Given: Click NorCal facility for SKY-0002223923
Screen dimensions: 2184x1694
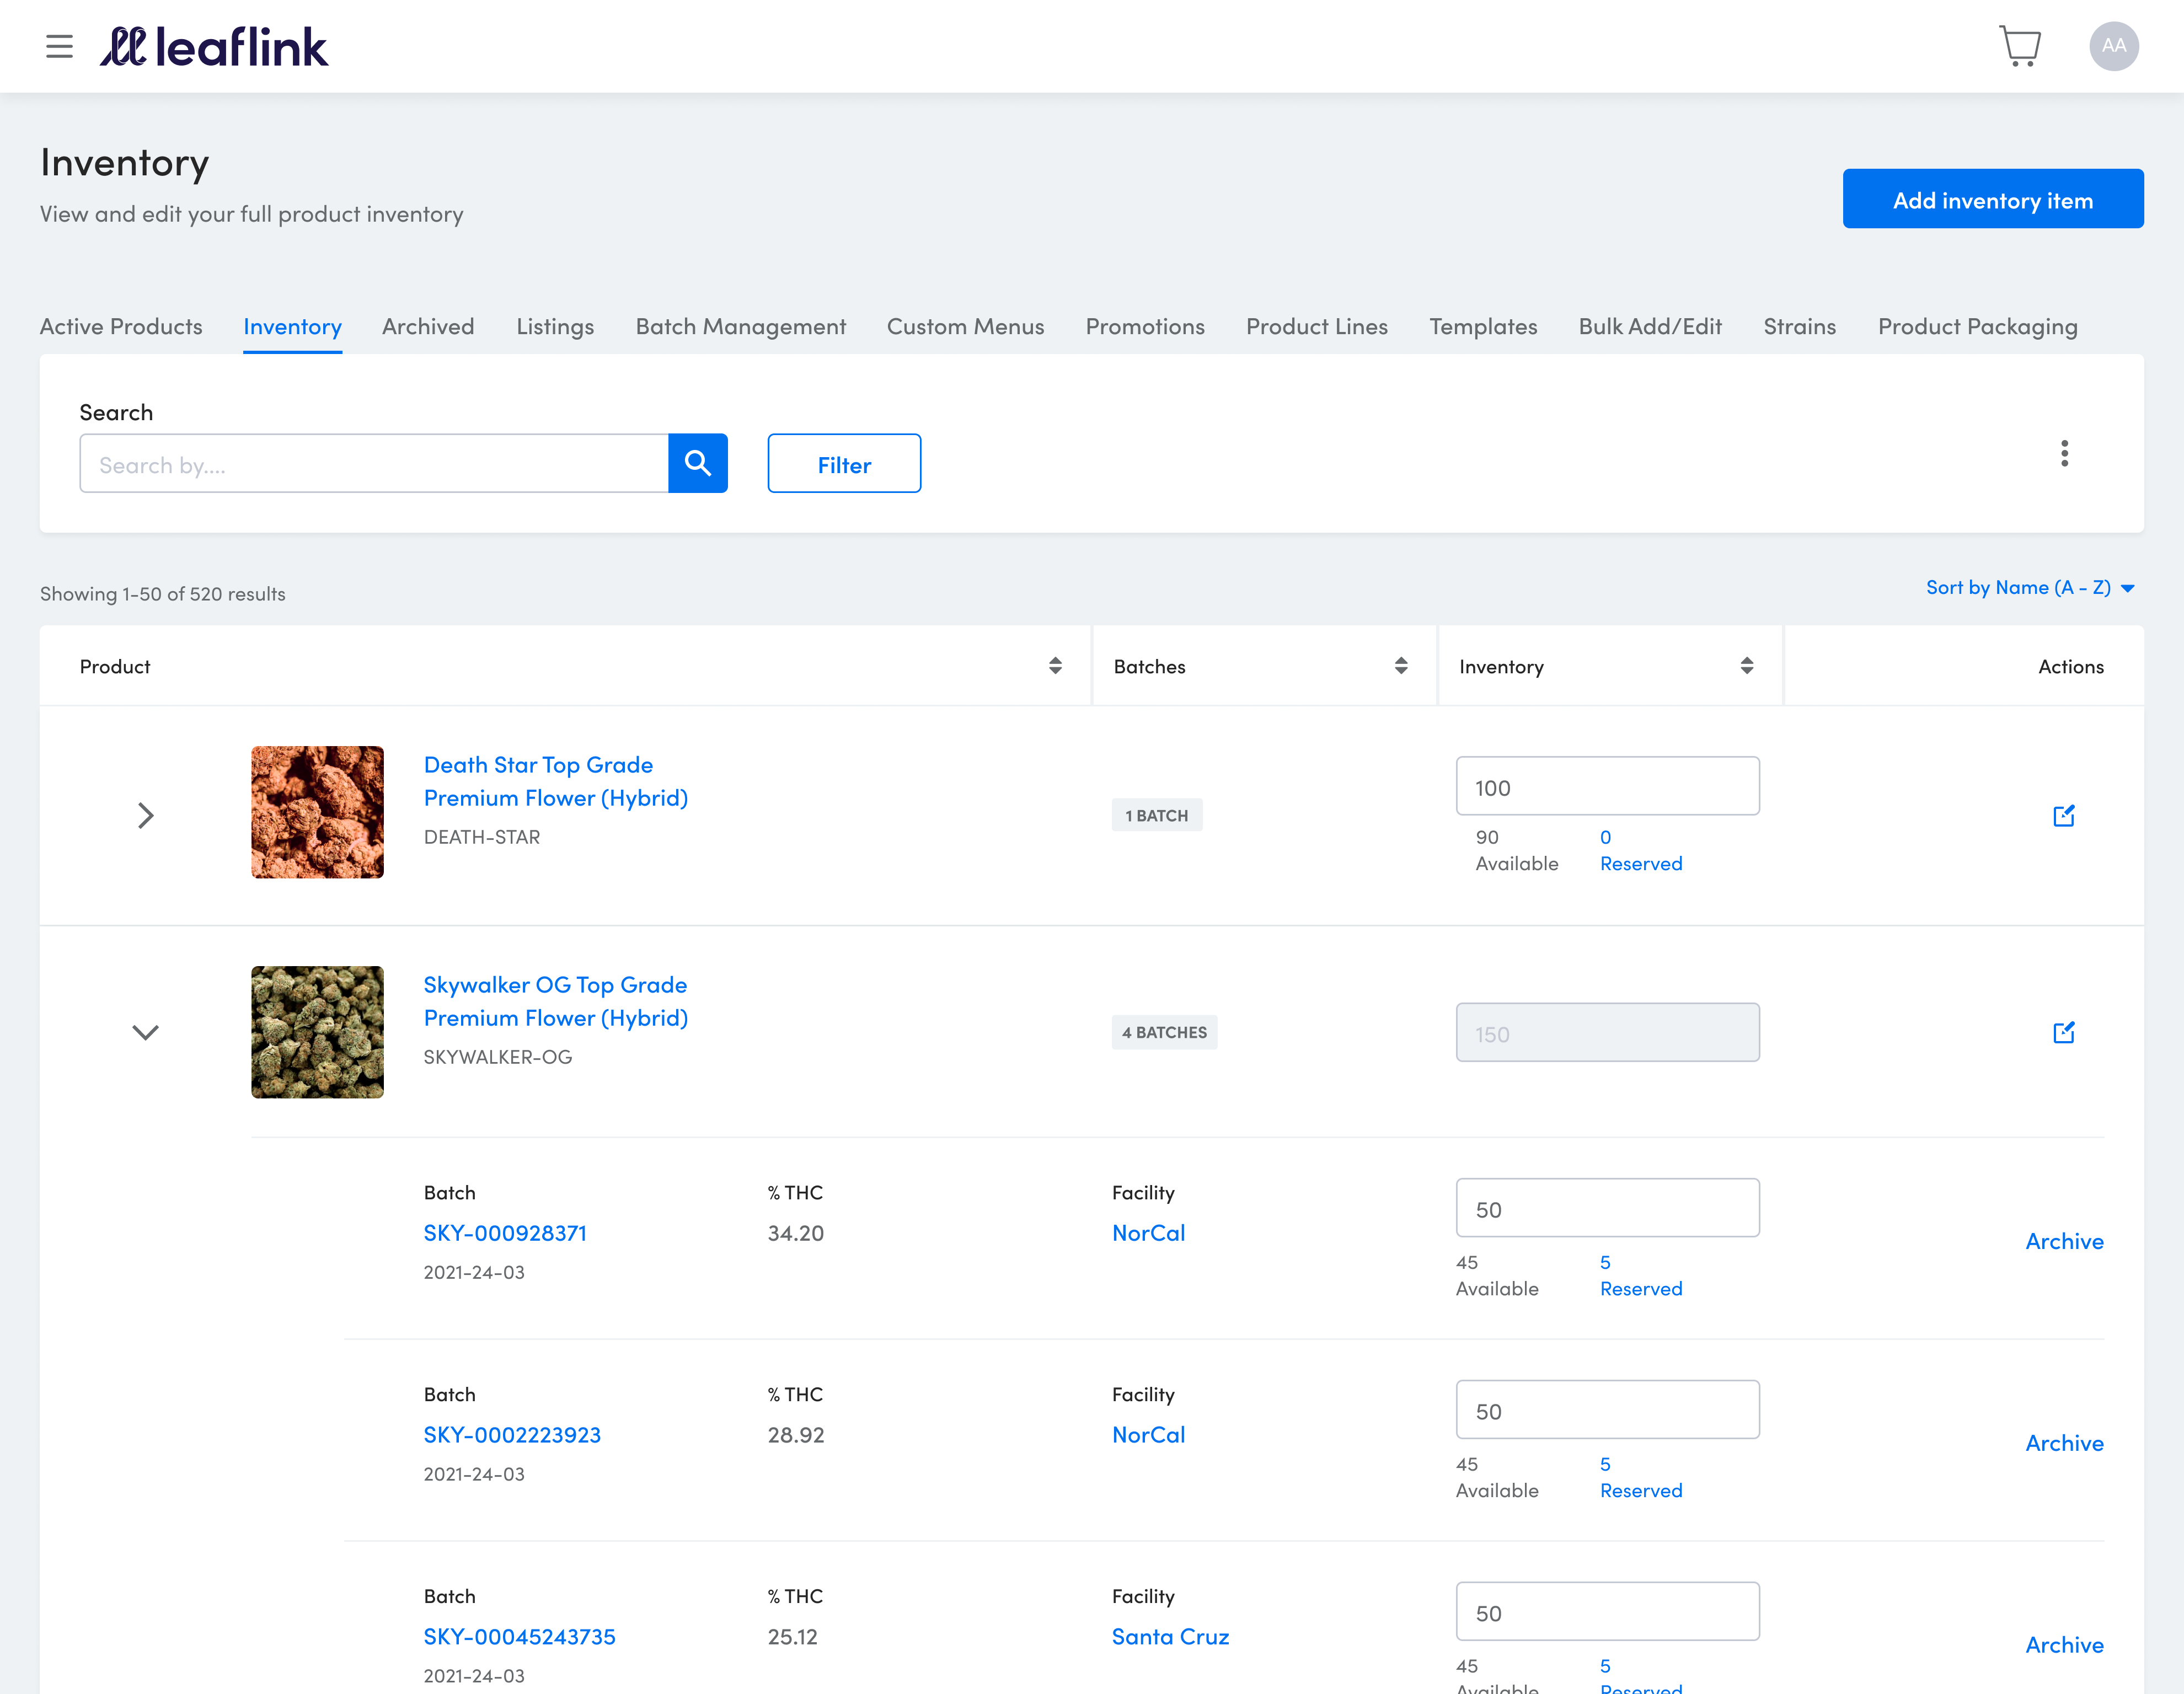Looking at the screenshot, I should 1148,1435.
